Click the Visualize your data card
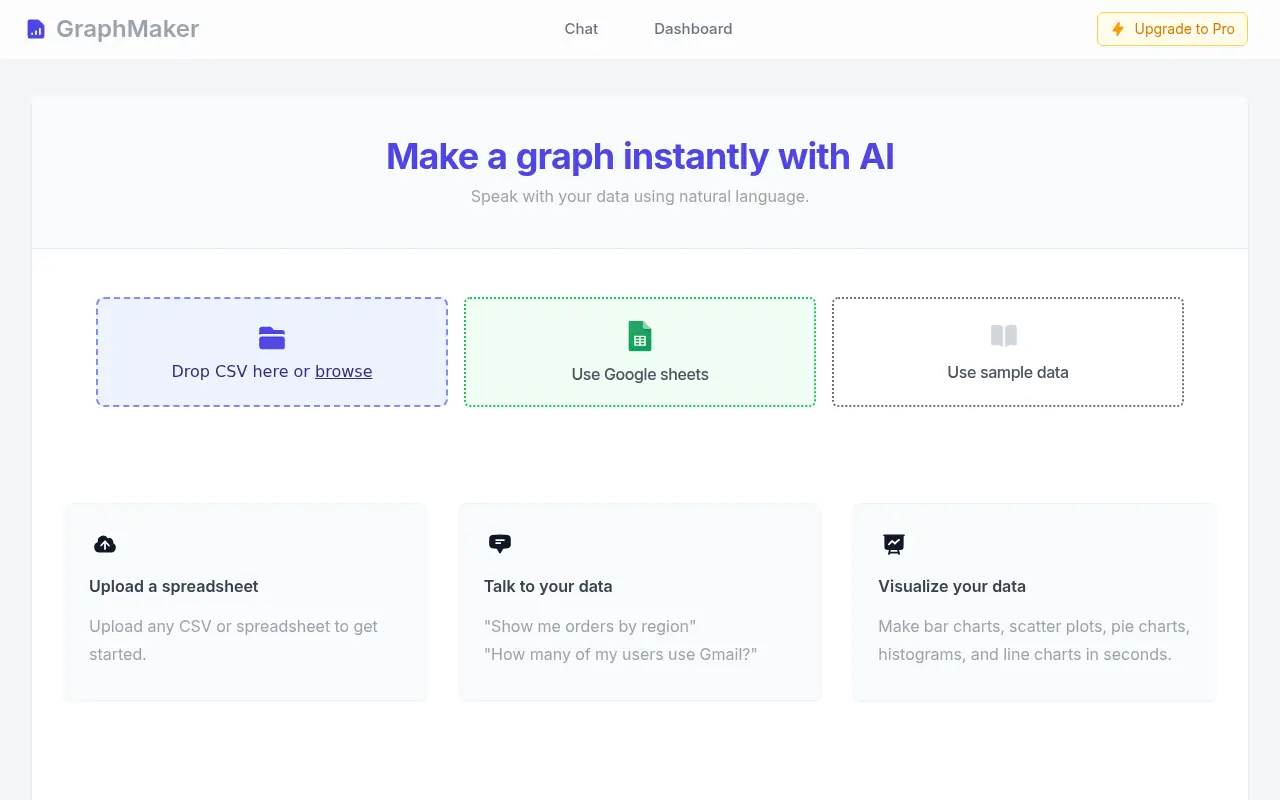Screen dimensions: 1280x800 click(x=1033, y=602)
